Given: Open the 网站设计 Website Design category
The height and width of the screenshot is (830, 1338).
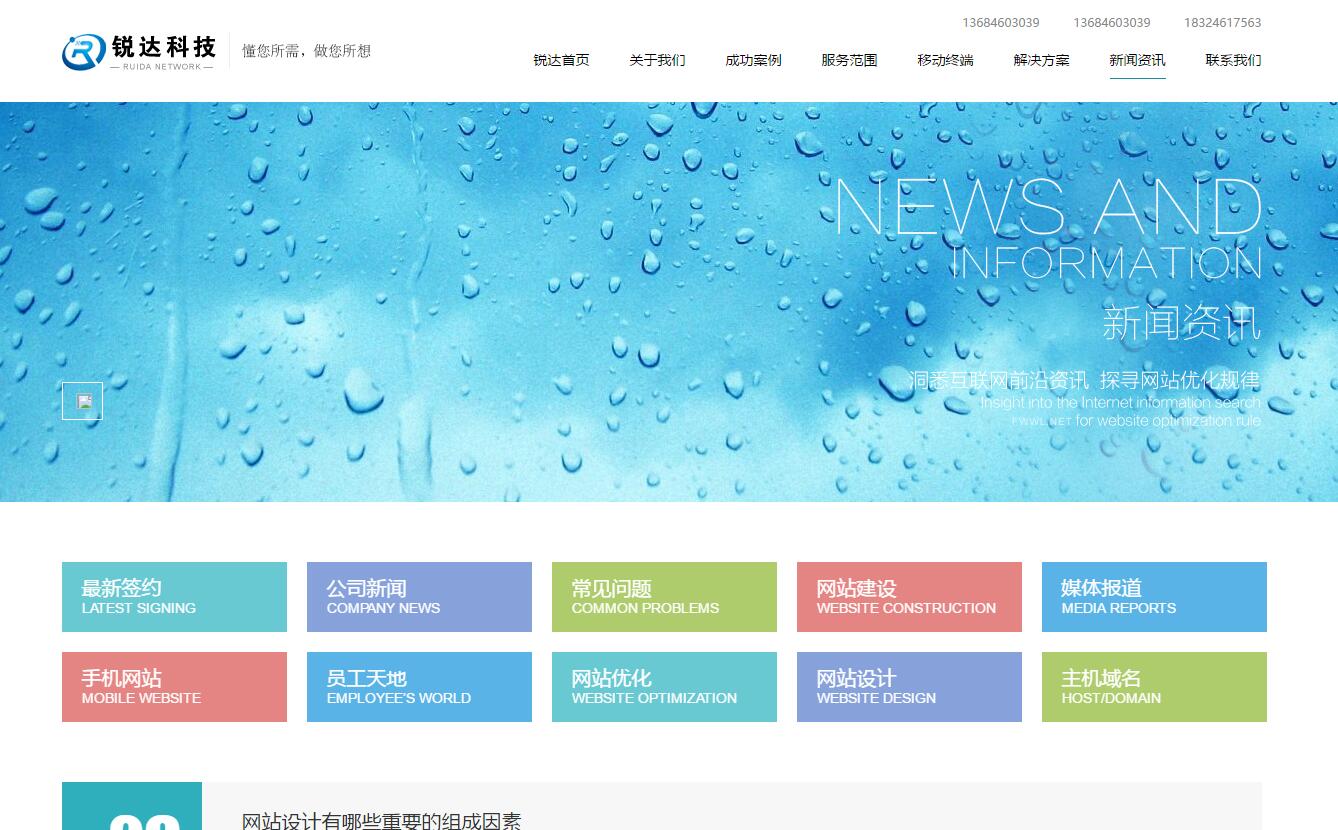Looking at the screenshot, I should click(909, 687).
